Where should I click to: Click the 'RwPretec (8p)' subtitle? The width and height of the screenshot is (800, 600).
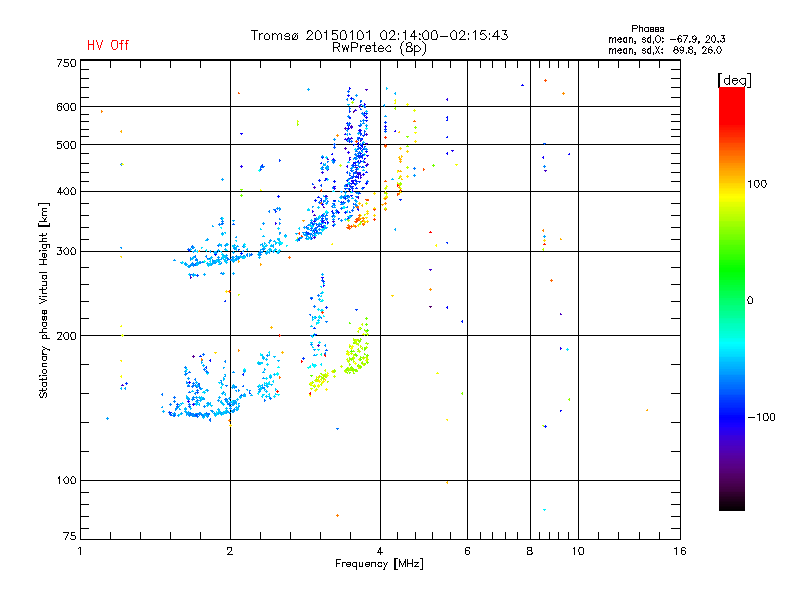point(379,48)
